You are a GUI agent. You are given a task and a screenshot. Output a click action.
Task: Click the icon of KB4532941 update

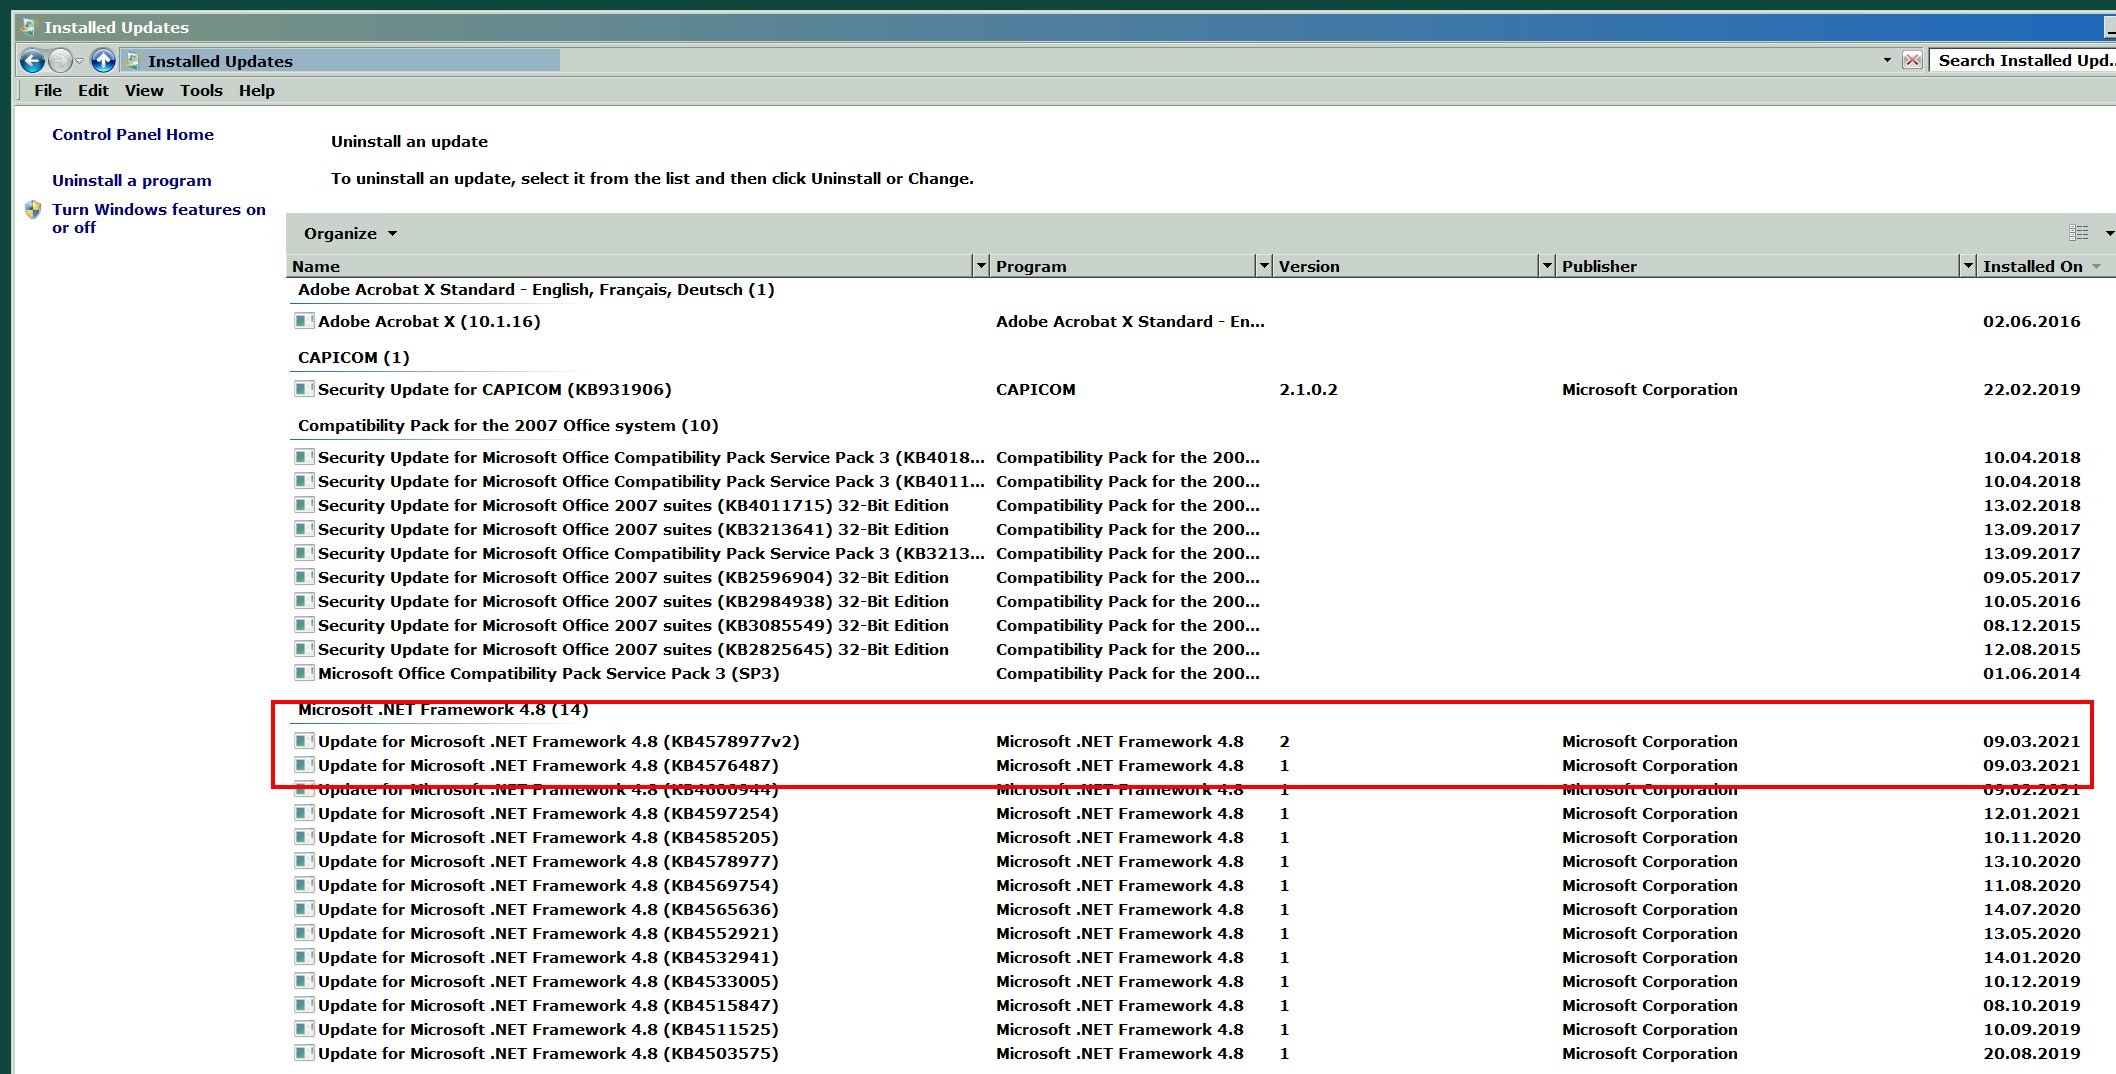click(304, 957)
